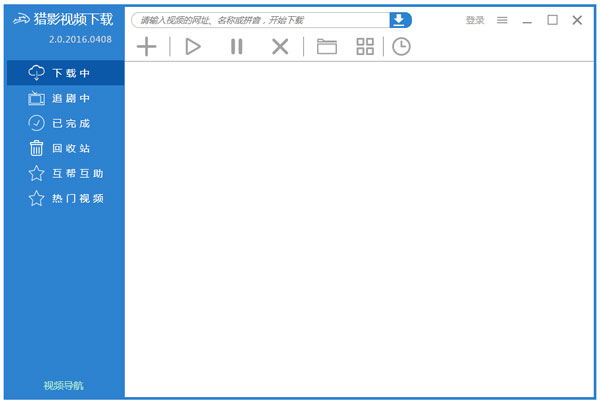Maximize the application window
The height and width of the screenshot is (404, 600).
(x=552, y=20)
